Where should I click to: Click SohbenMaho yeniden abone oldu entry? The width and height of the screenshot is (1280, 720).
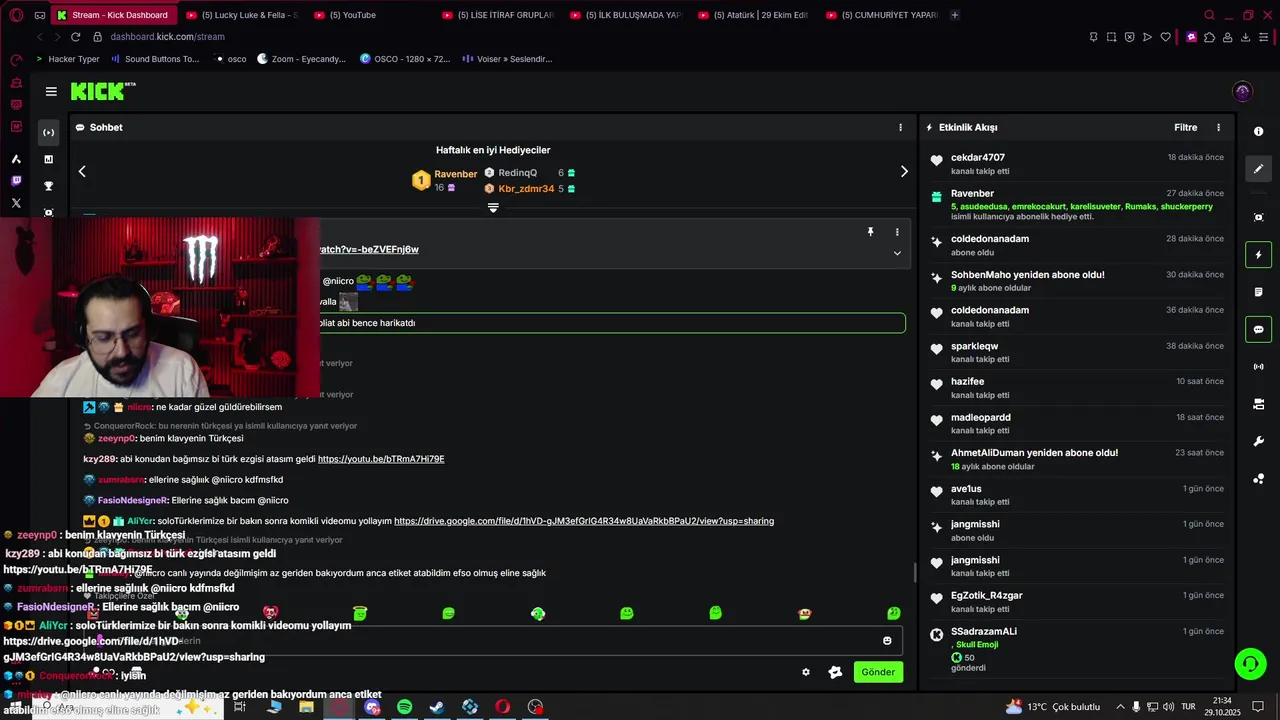1075,281
